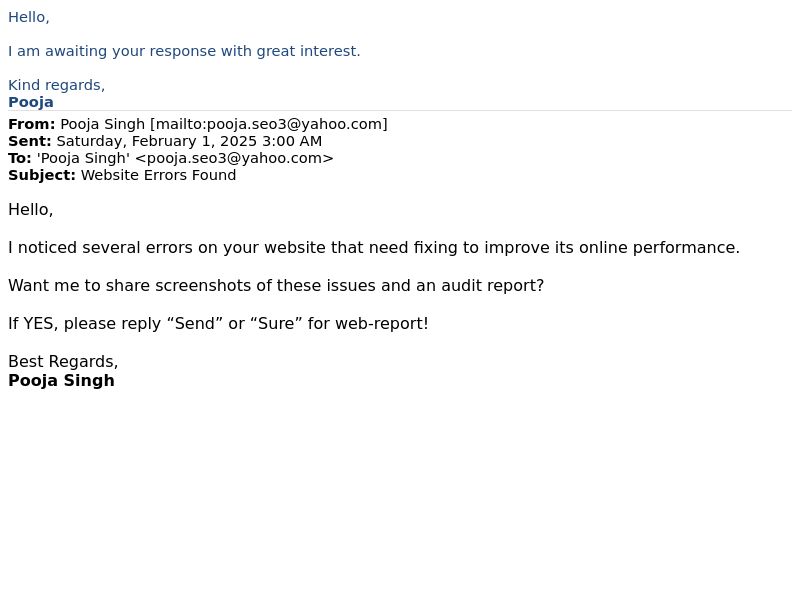Click the horizontal divider line below Pooja
This screenshot has height=600, width=800.
click(400, 111)
